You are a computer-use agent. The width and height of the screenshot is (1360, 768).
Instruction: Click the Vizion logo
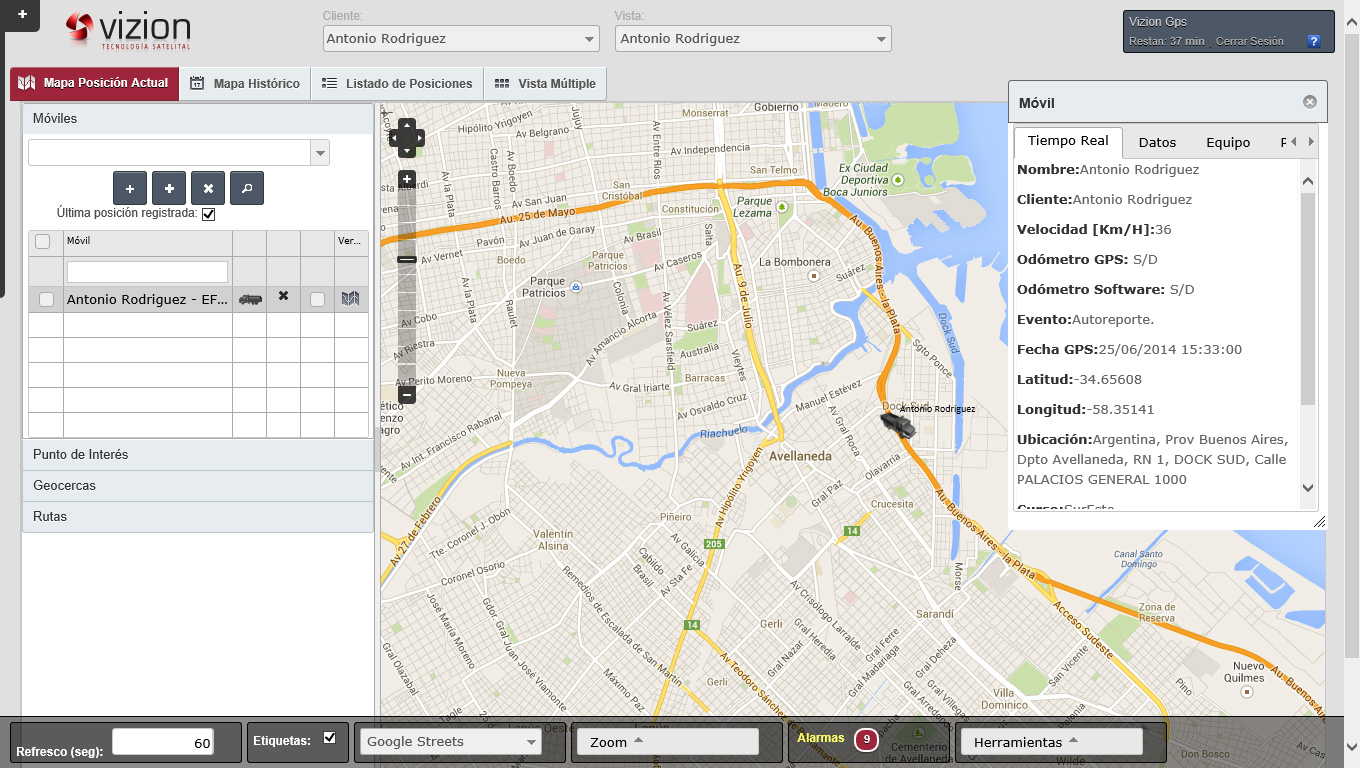click(128, 30)
